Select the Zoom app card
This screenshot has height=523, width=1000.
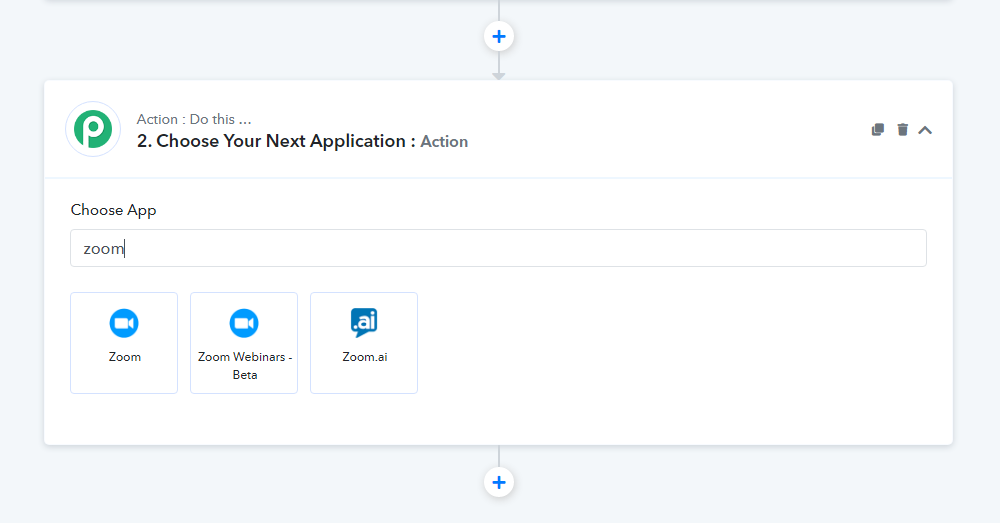(x=124, y=343)
